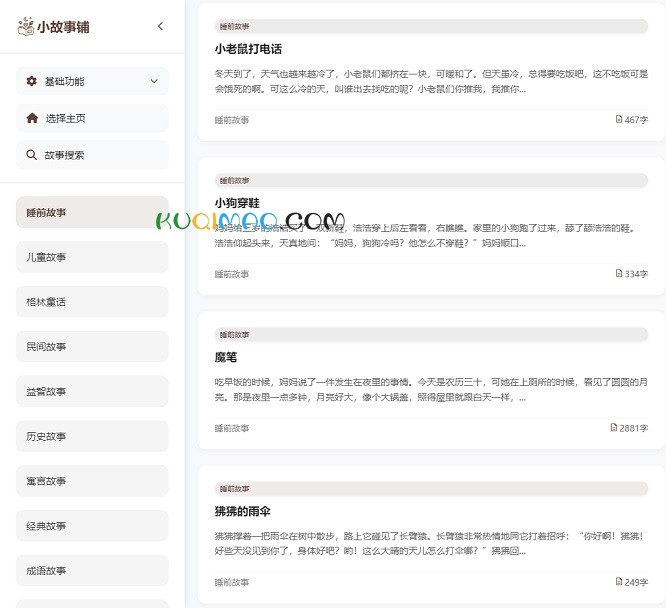Screen dimensions: 666x608
Task: Click the footer 睡前故事 label in 狒狒的雨伞 card
Action: (x=231, y=583)
